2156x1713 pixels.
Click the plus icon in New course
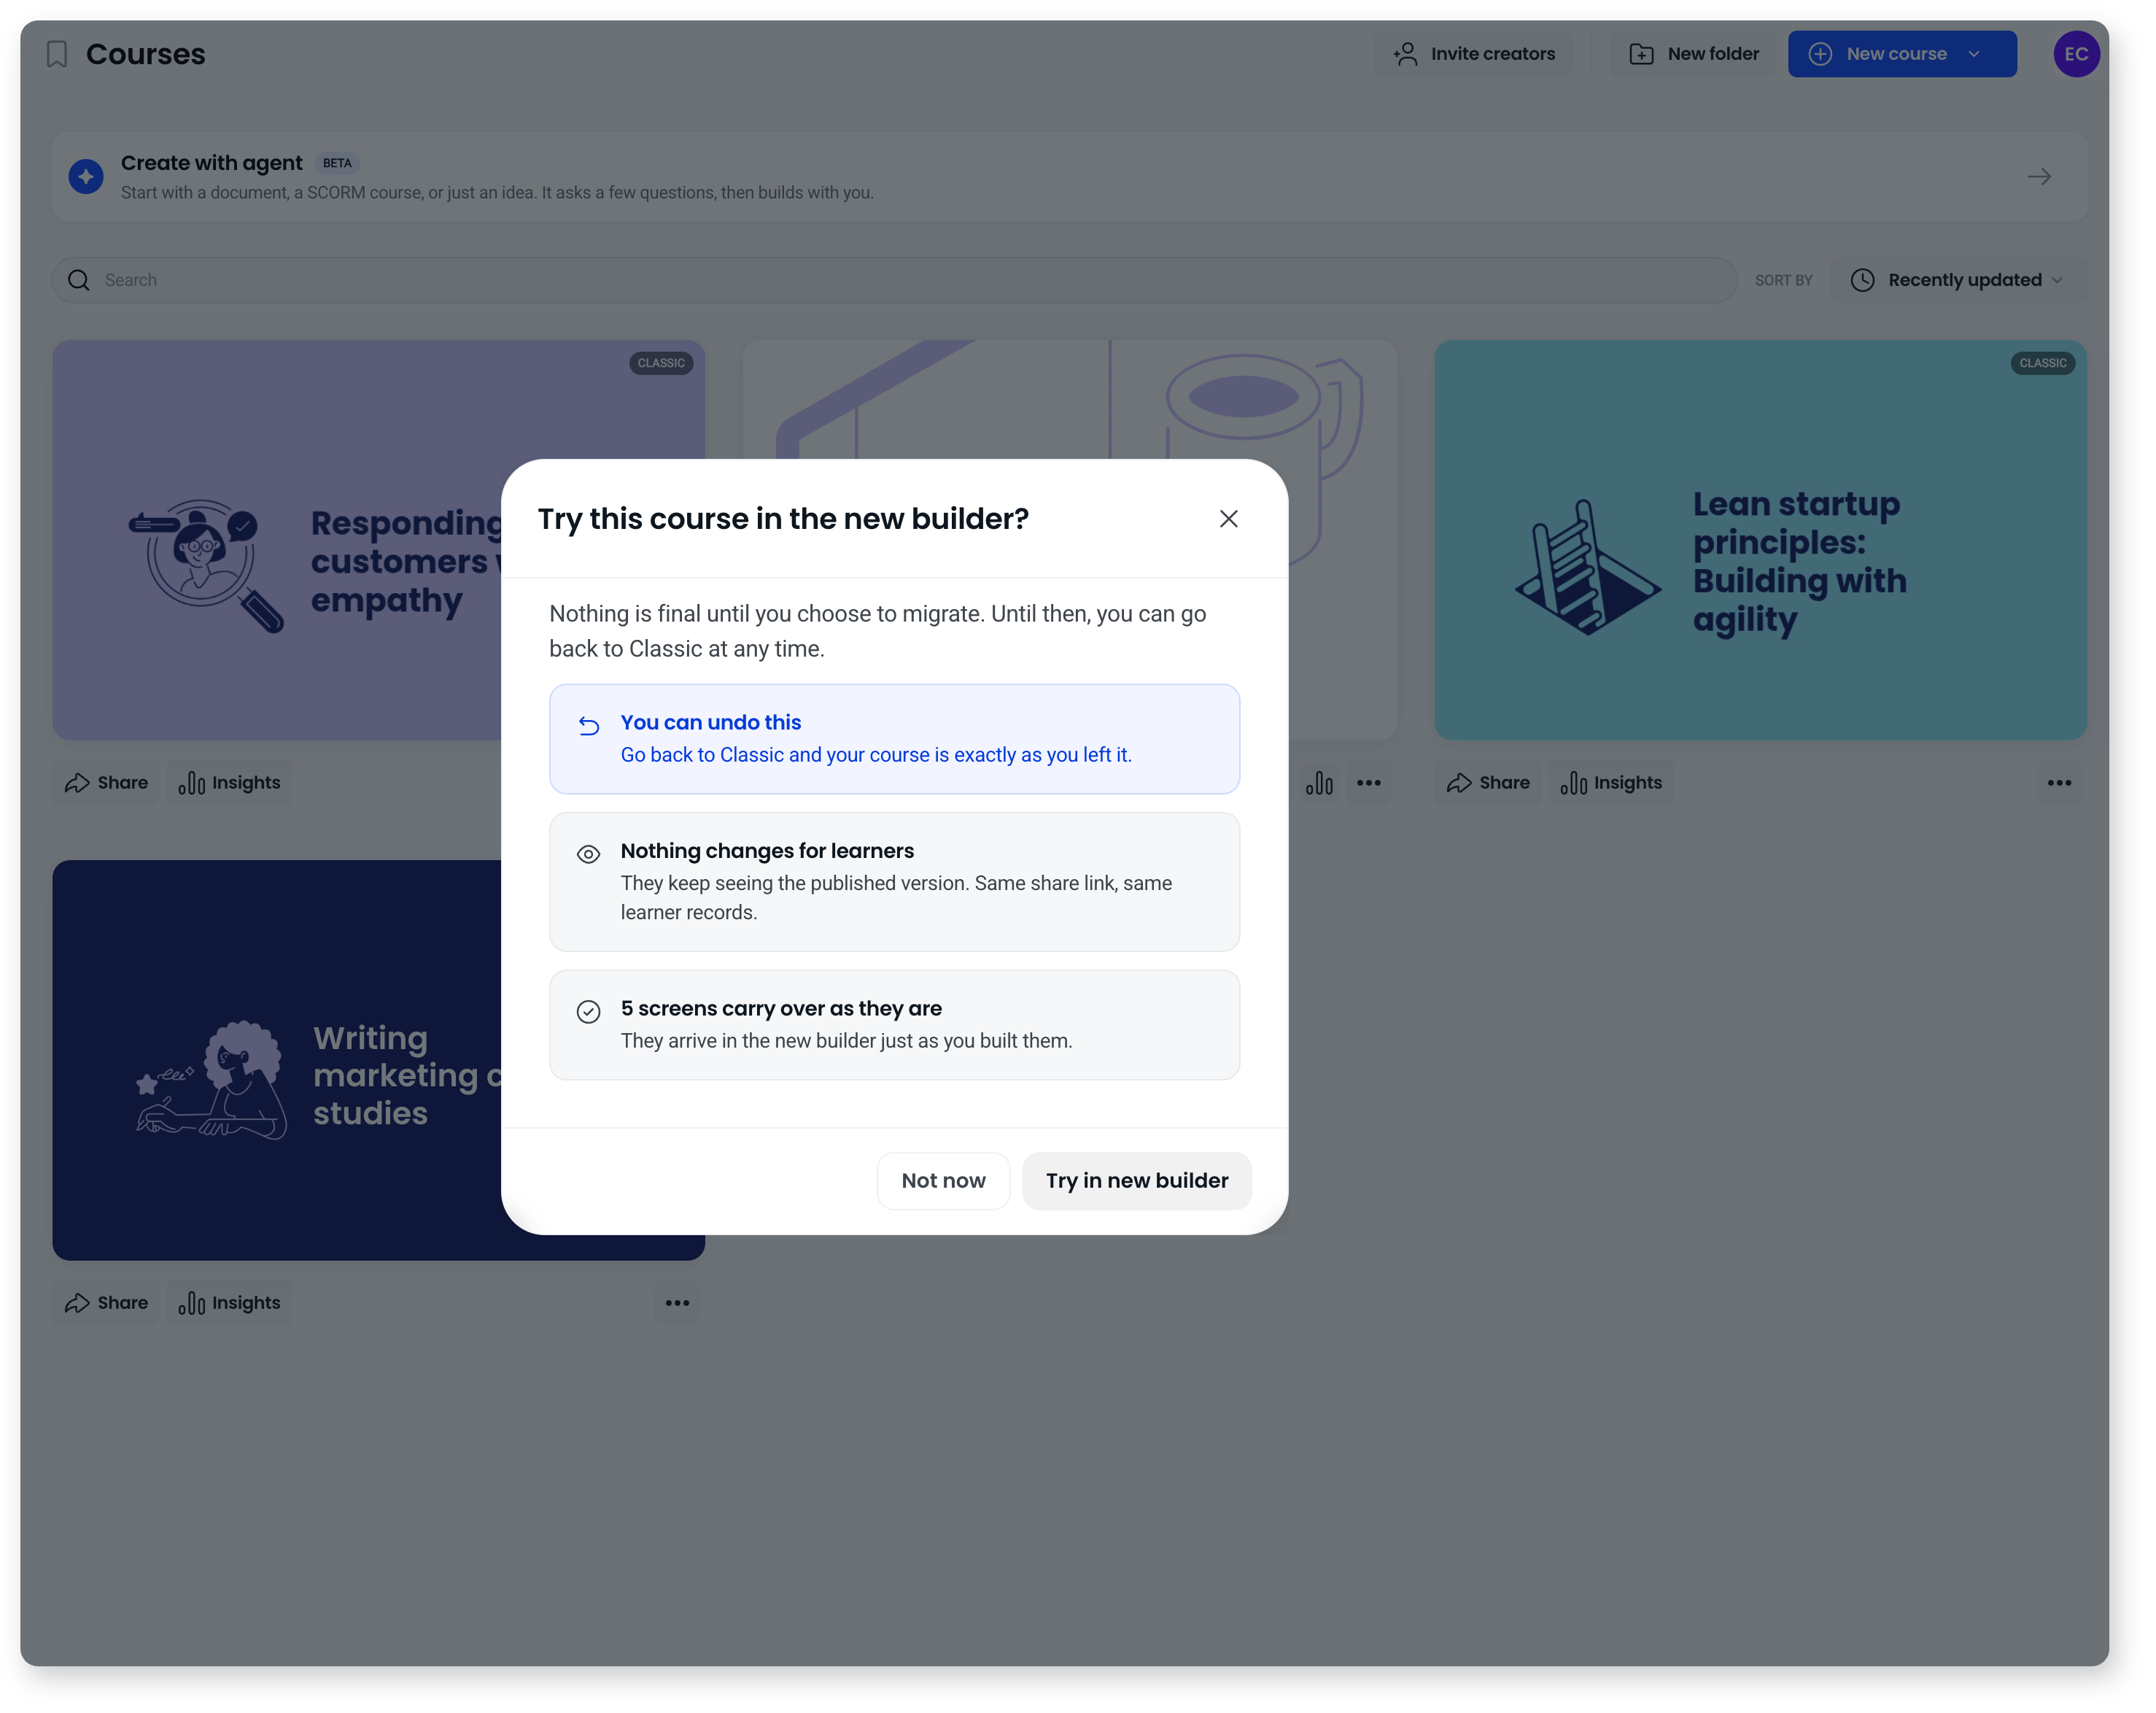pyautogui.click(x=1820, y=54)
